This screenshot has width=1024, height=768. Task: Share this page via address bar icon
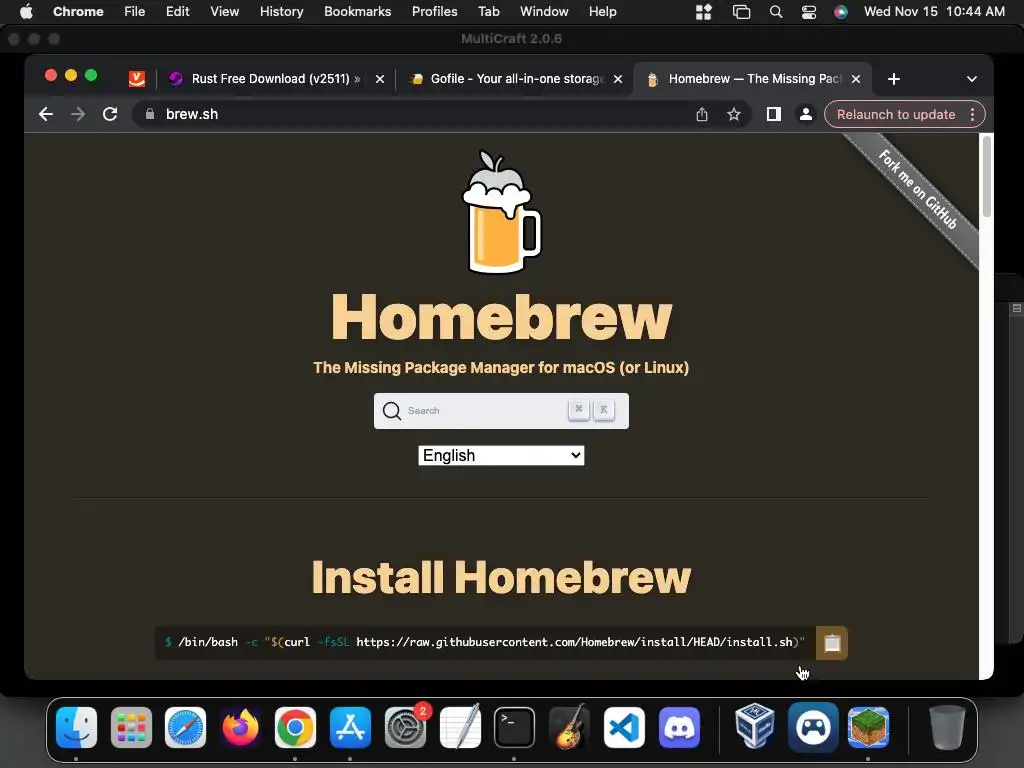[701, 114]
